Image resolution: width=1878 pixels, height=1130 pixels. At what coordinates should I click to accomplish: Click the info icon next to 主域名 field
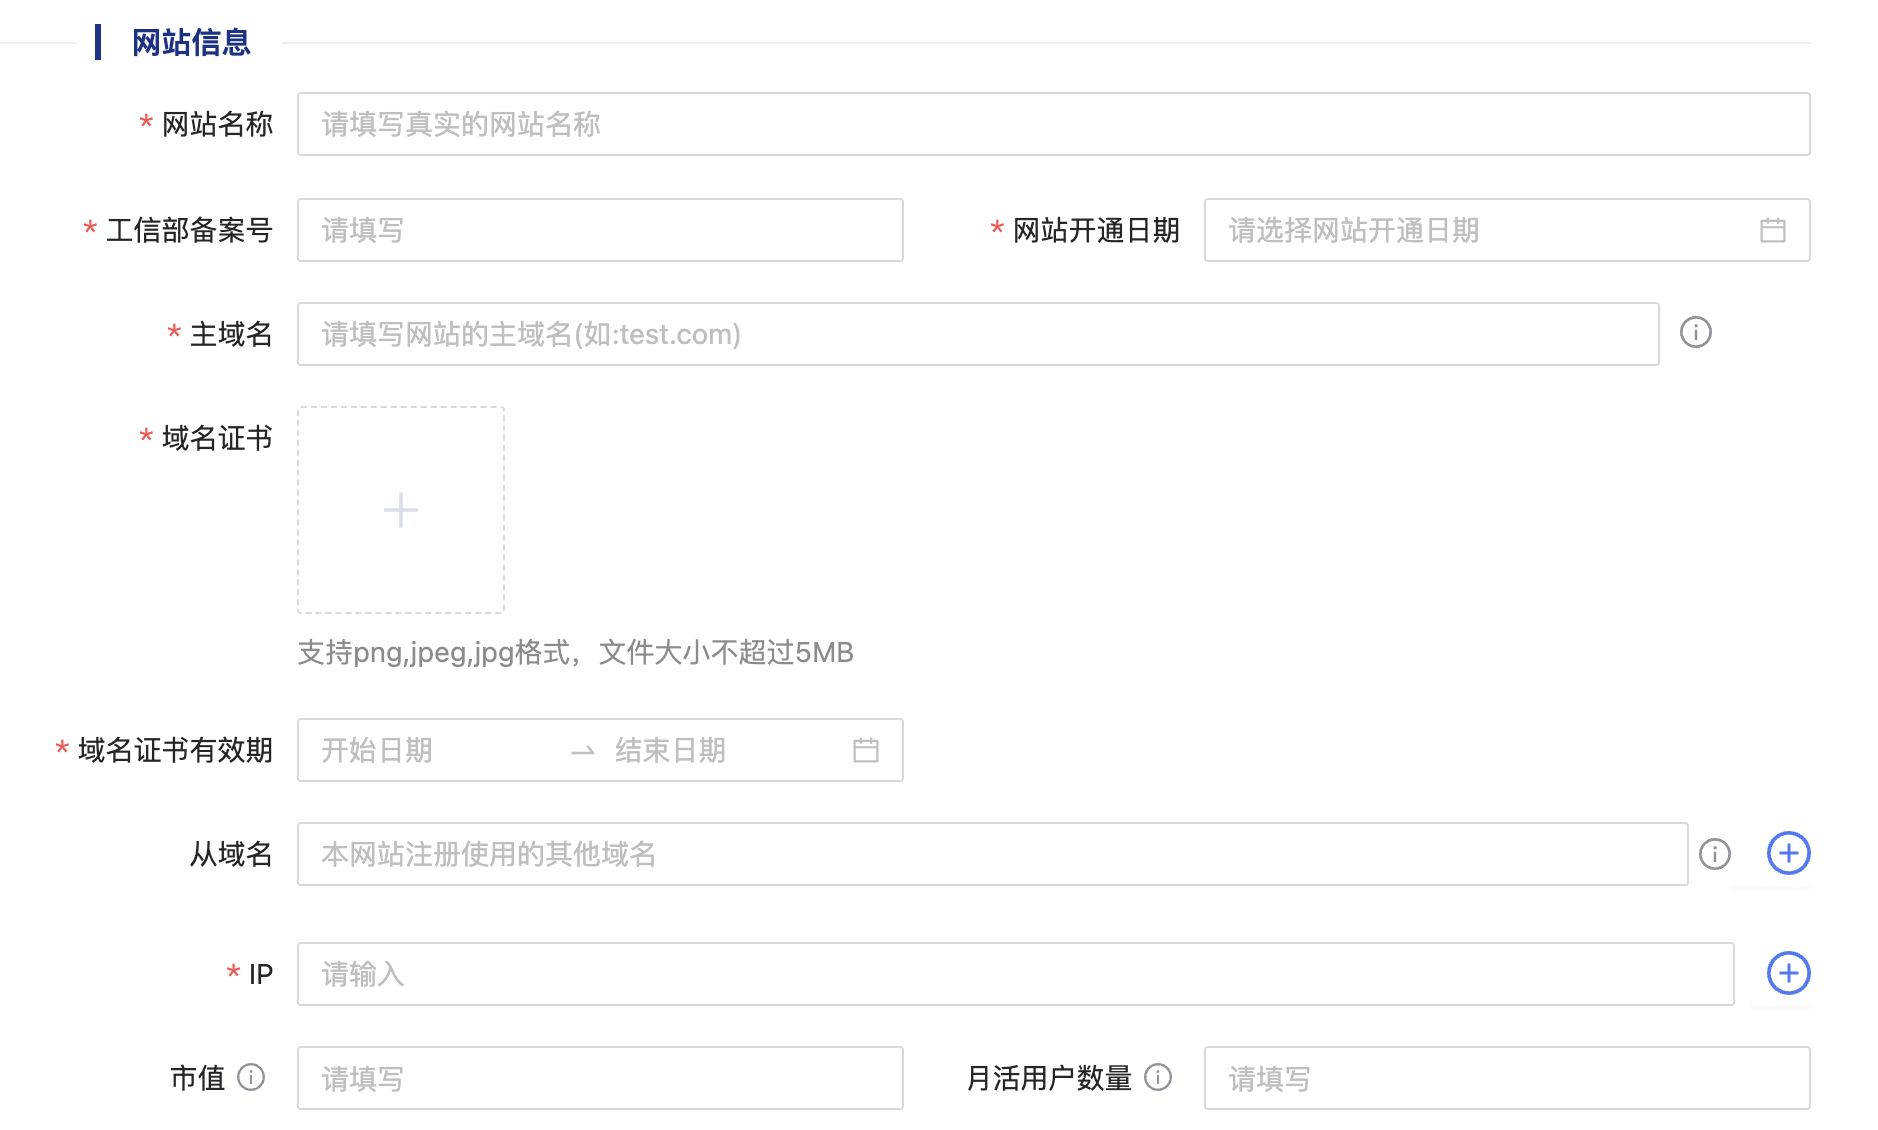1697,334
